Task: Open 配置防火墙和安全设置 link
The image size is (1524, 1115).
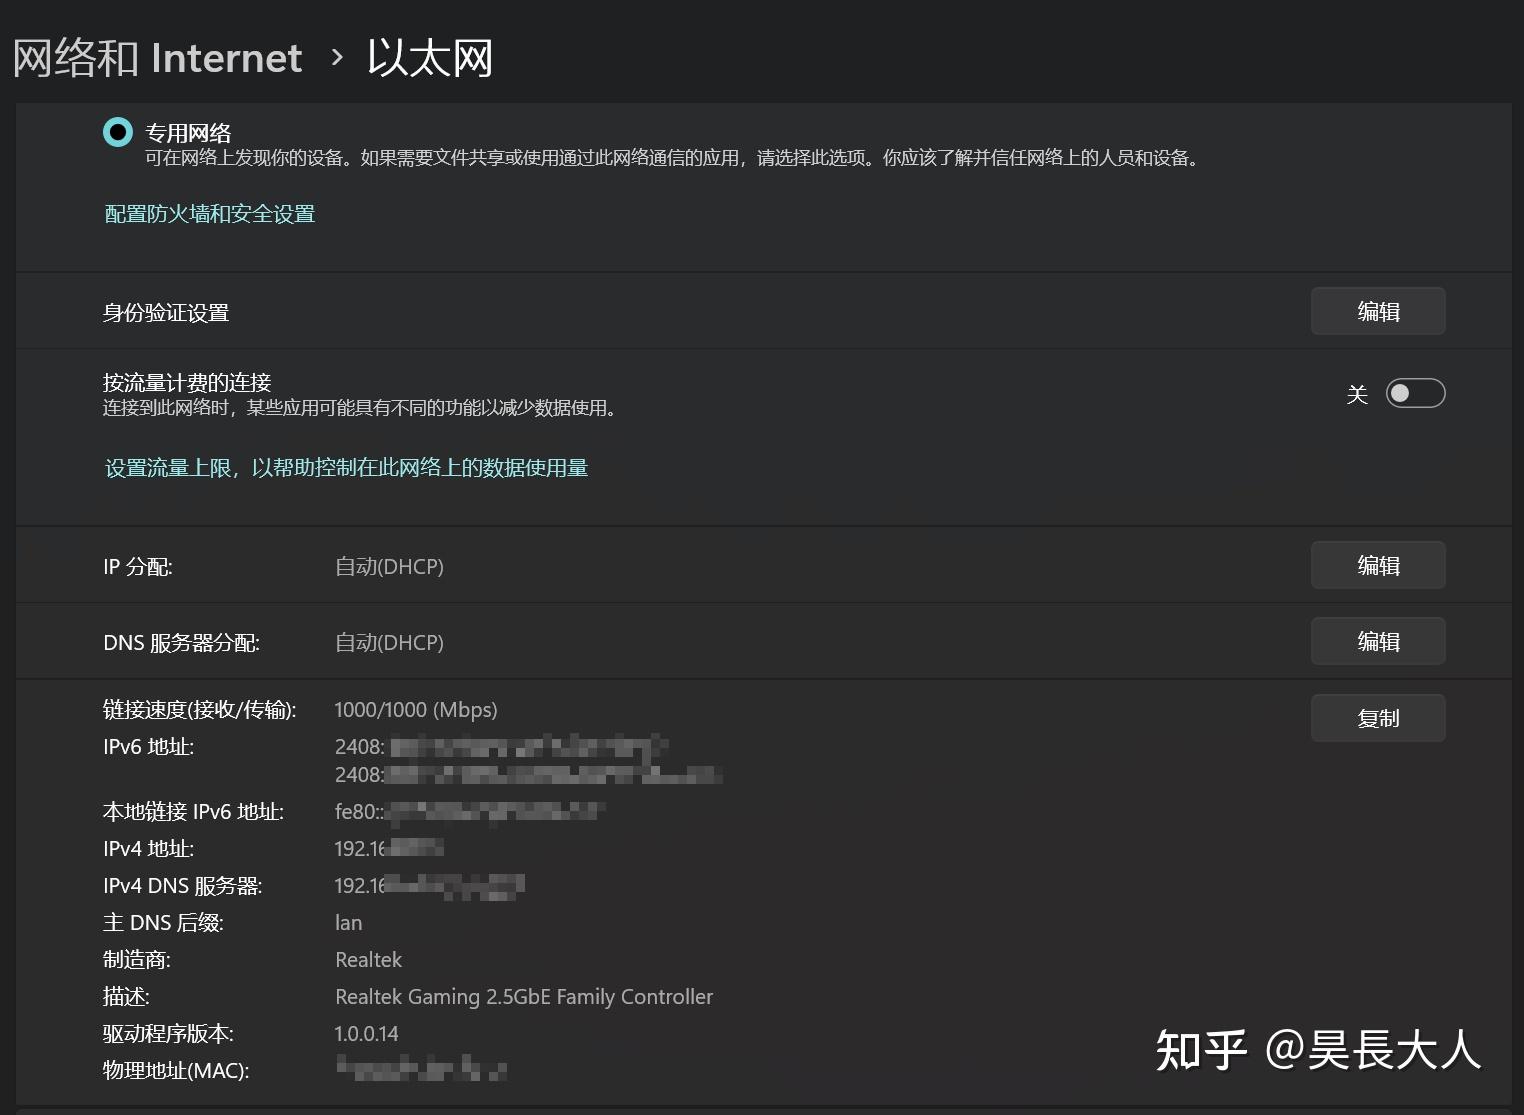Action: [208, 214]
